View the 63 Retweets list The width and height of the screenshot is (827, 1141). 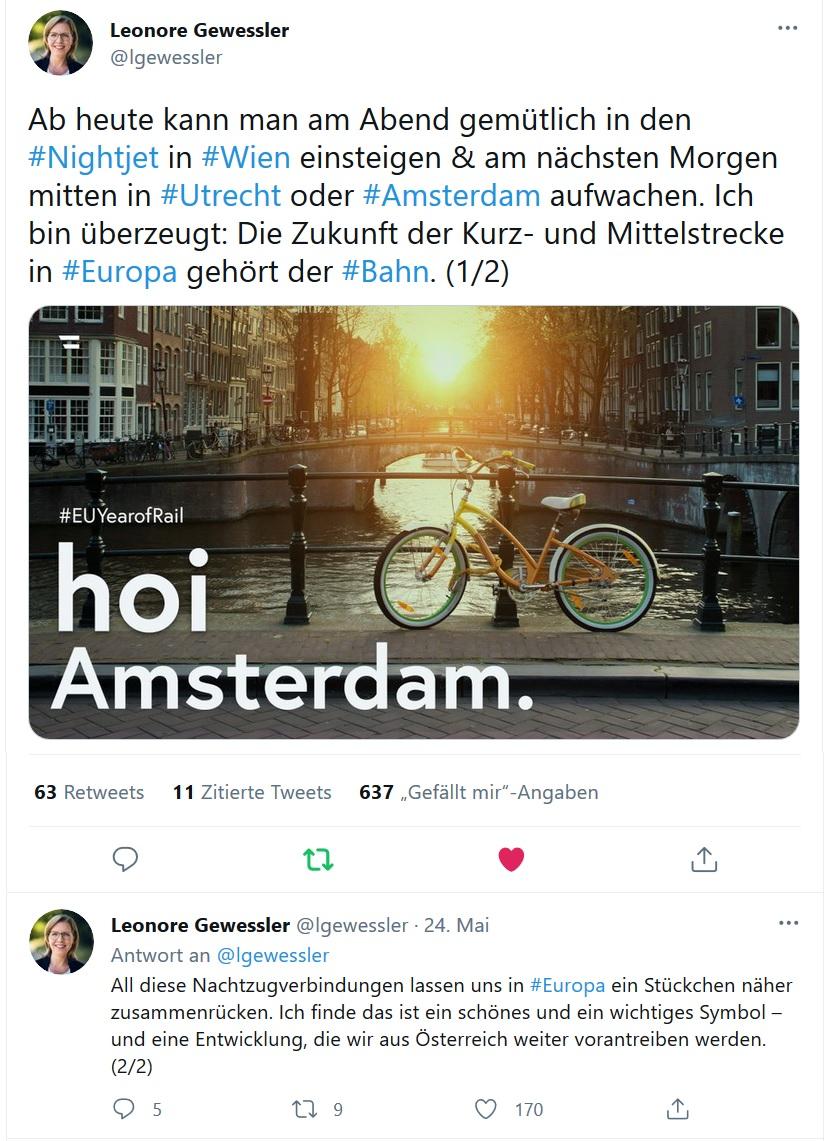point(89,792)
